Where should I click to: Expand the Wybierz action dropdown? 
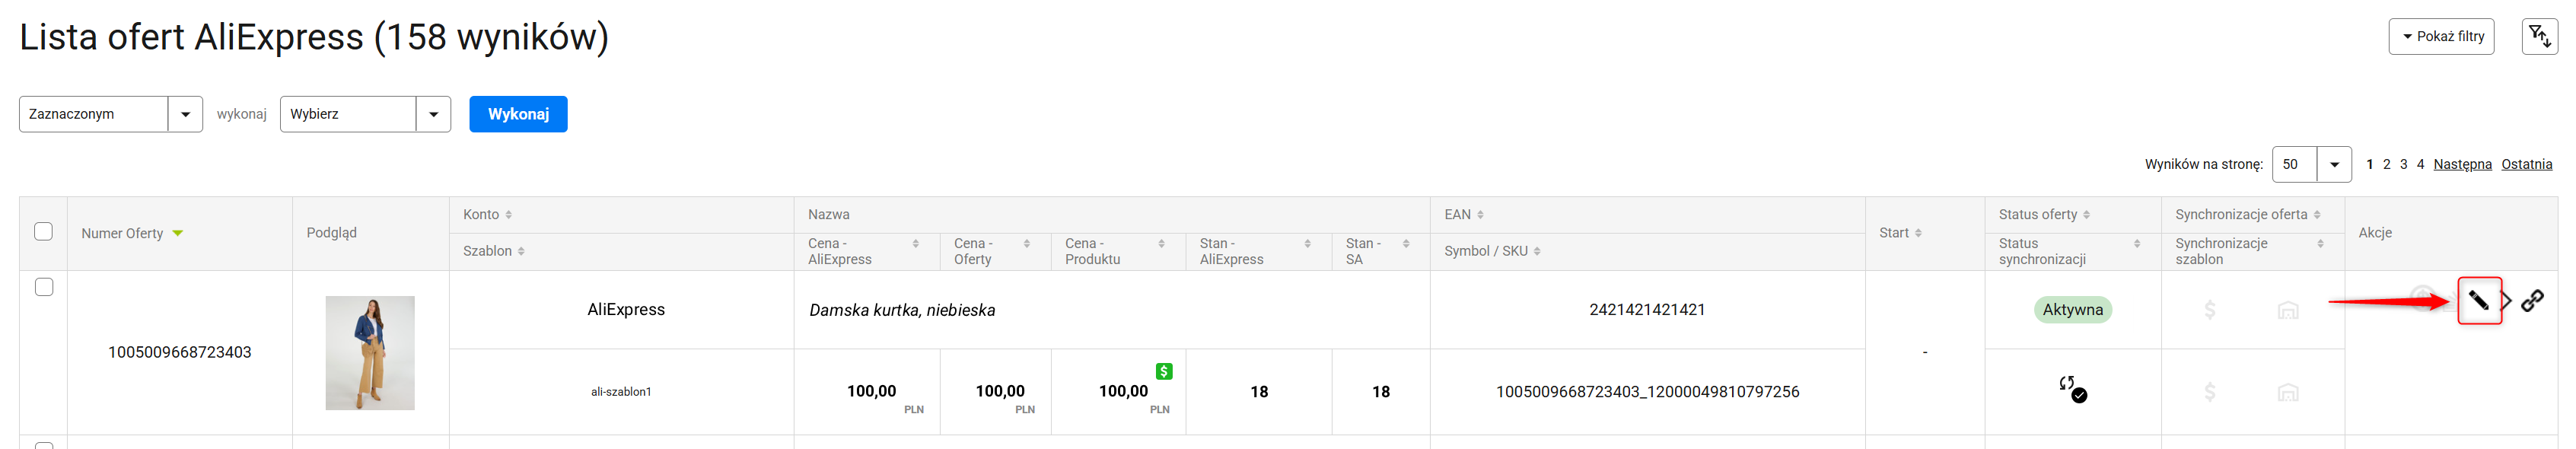point(365,114)
